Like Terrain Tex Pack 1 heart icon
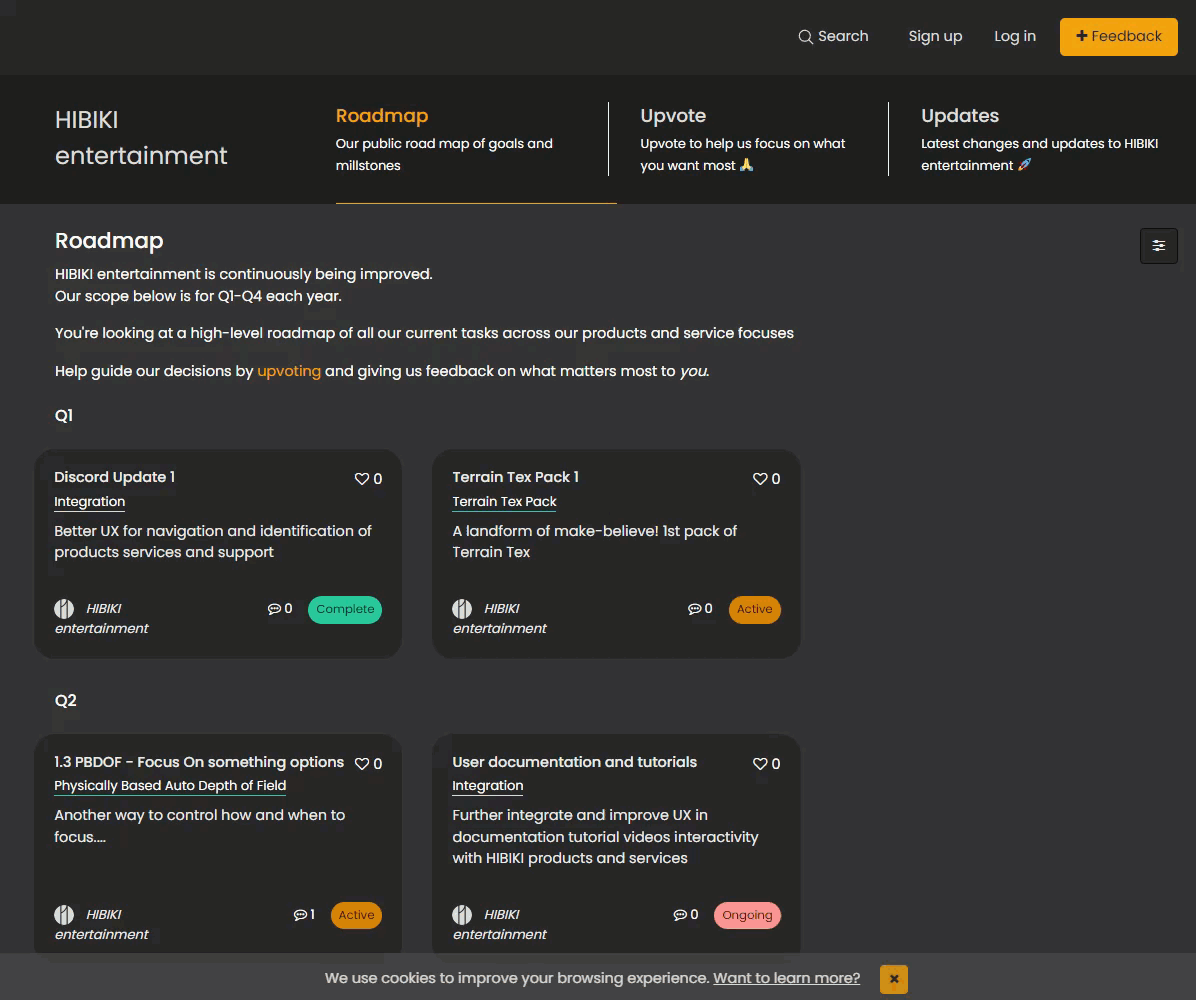This screenshot has width=1196, height=1000. point(760,478)
